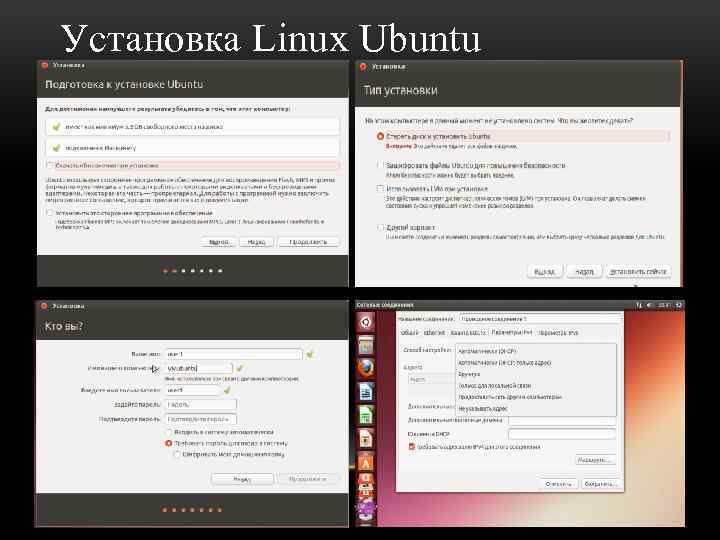This screenshot has width=720, height=540.
Task: Tick the install third-party software checkbox
Action: pyautogui.click(x=50, y=213)
